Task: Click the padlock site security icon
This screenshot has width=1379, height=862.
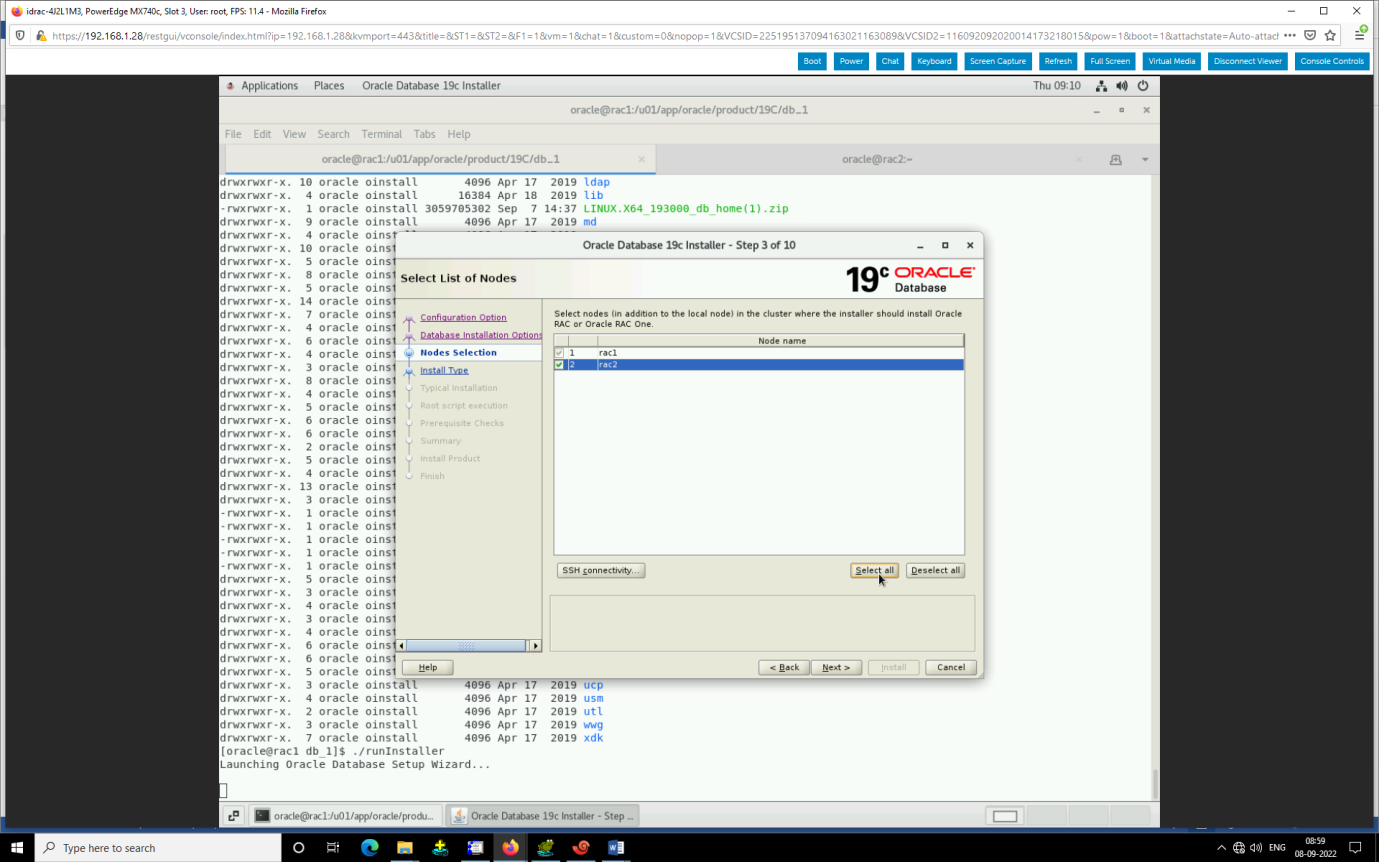Action: [41, 35]
